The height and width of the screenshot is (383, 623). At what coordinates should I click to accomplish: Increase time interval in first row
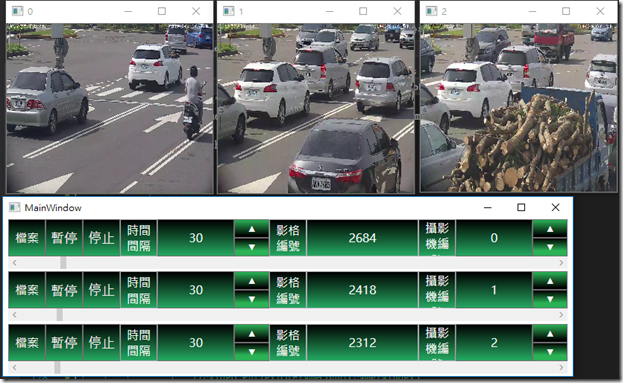[x=252, y=229]
